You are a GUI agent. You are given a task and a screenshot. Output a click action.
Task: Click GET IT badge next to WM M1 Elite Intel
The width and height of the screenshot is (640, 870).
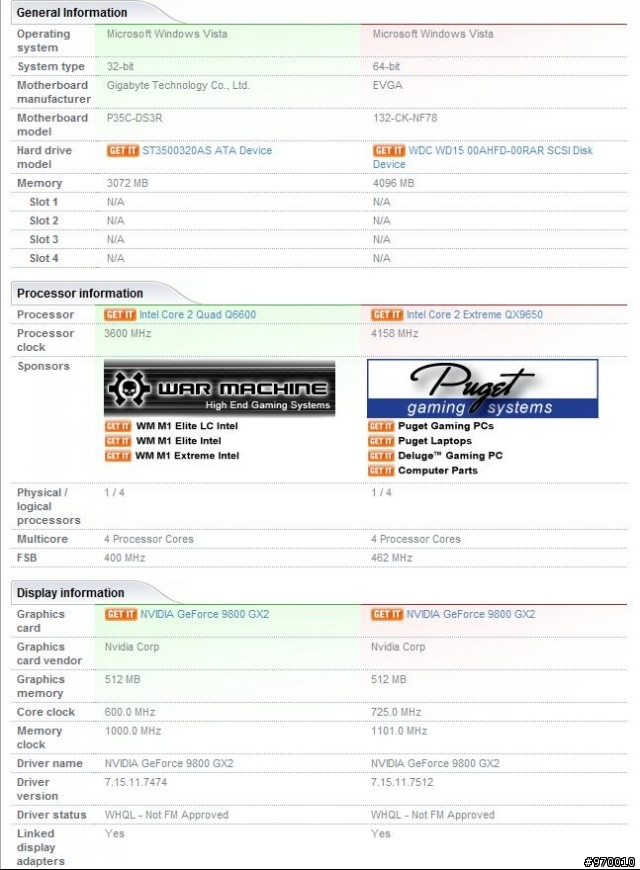(x=118, y=441)
